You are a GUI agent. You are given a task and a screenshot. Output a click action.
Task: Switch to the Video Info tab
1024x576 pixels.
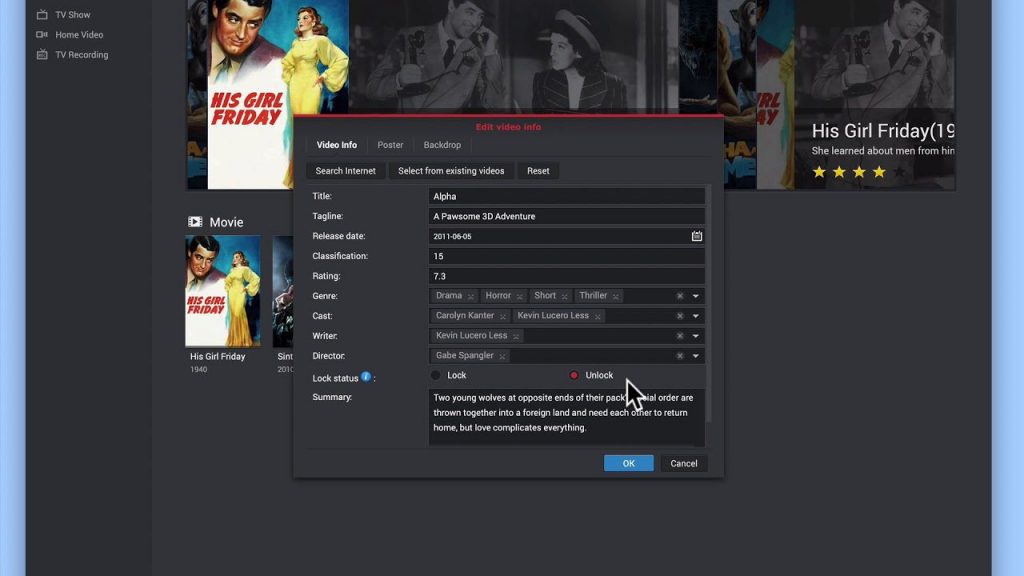(336, 145)
